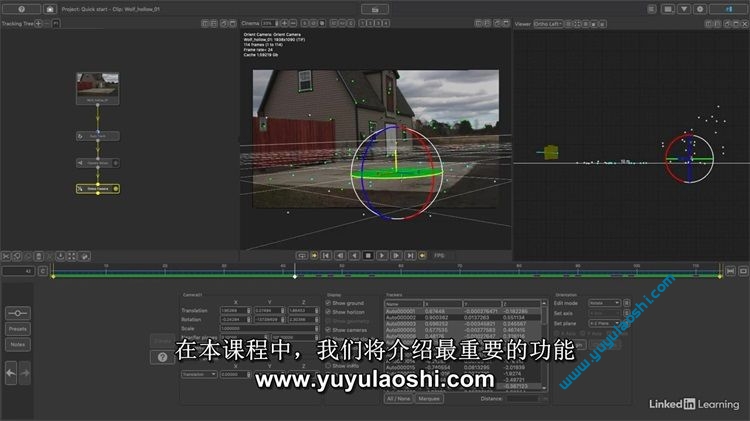750x421 pixels.
Task: Click the fit-all expand icon in tree toolbar
Action: click(x=72, y=256)
